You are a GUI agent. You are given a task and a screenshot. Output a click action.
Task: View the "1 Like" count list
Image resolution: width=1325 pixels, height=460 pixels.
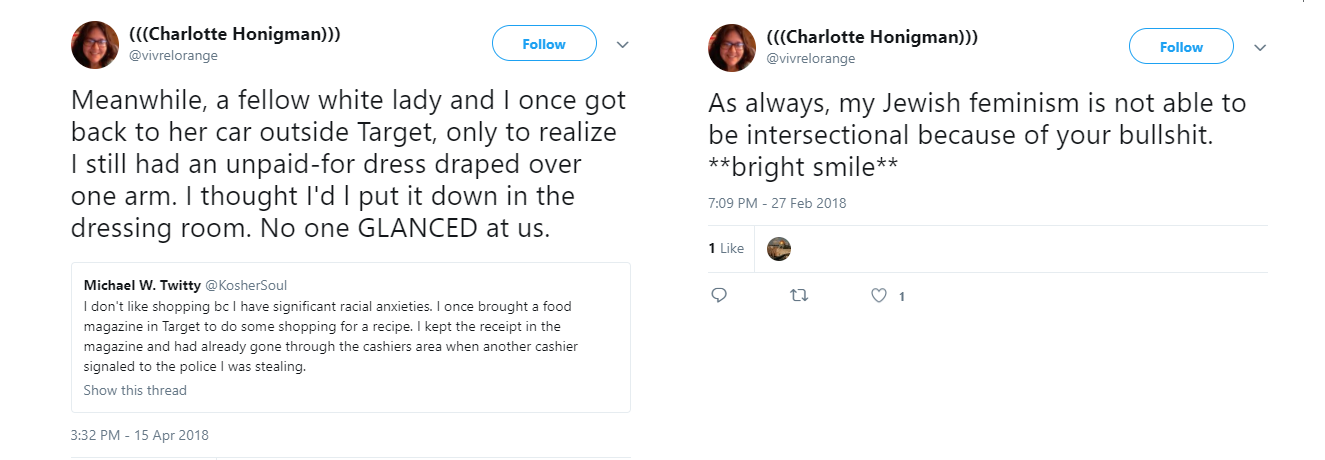tap(726, 248)
